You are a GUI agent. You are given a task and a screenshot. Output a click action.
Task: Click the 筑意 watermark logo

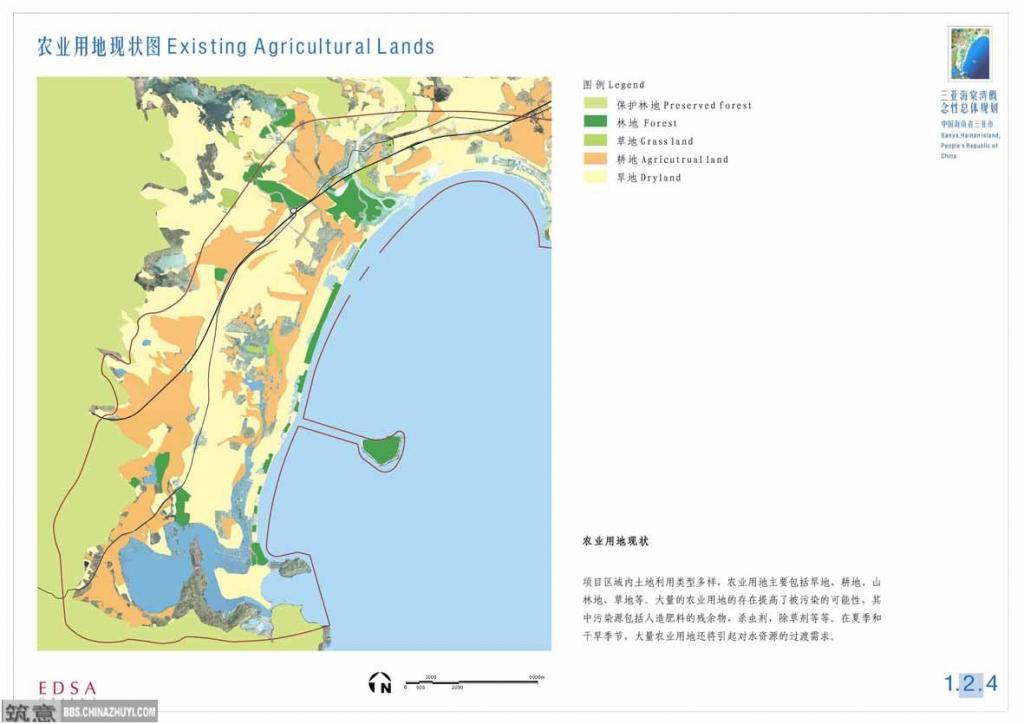29,712
